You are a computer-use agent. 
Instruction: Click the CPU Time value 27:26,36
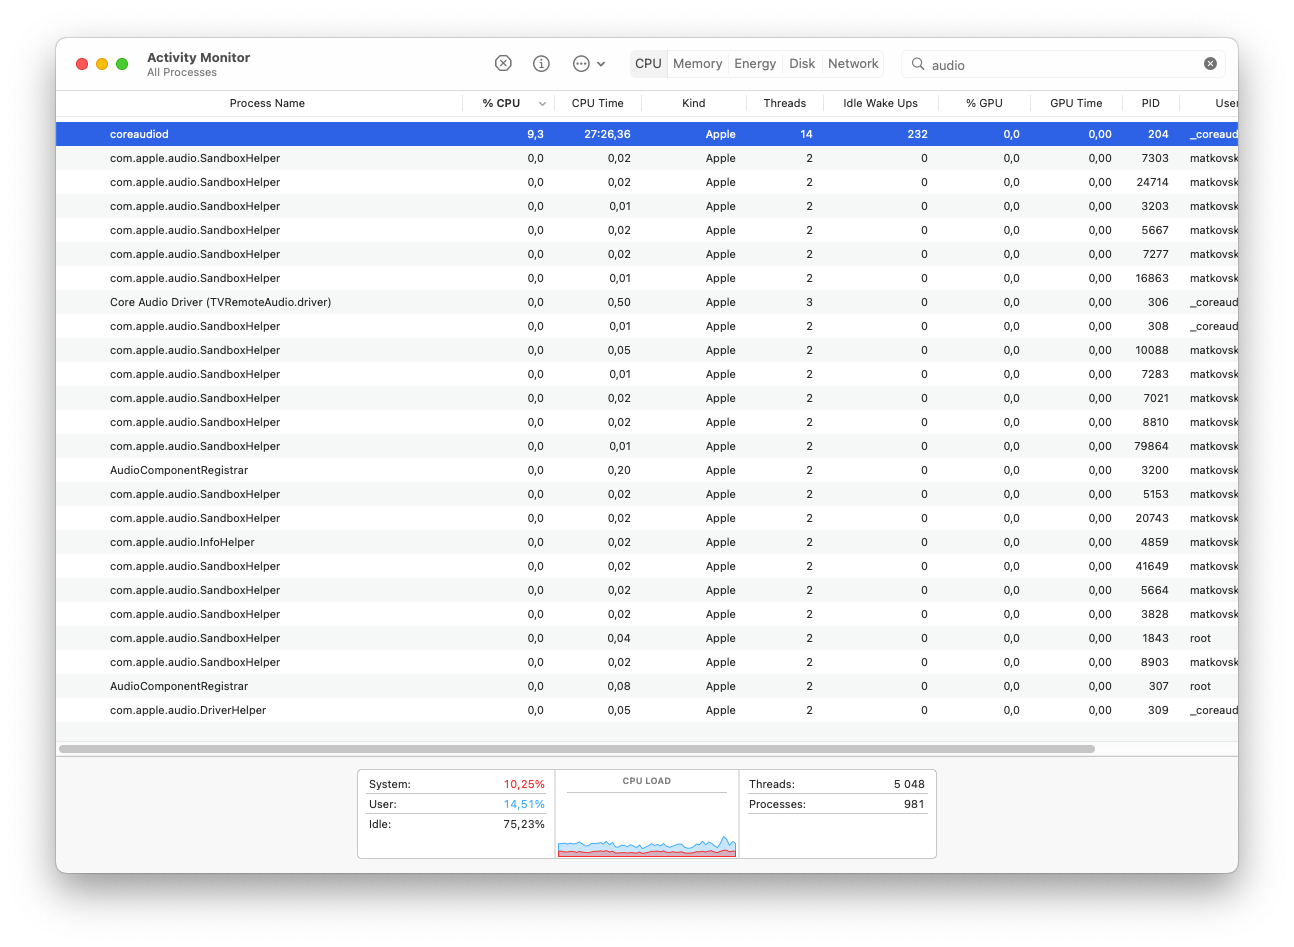pyautogui.click(x=607, y=134)
